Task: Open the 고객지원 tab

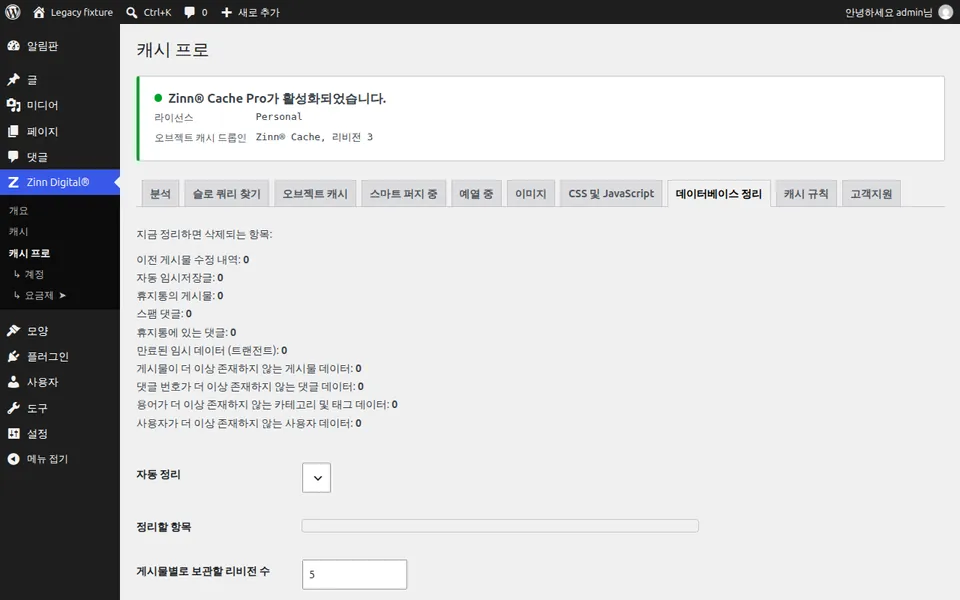Action: tap(871, 193)
